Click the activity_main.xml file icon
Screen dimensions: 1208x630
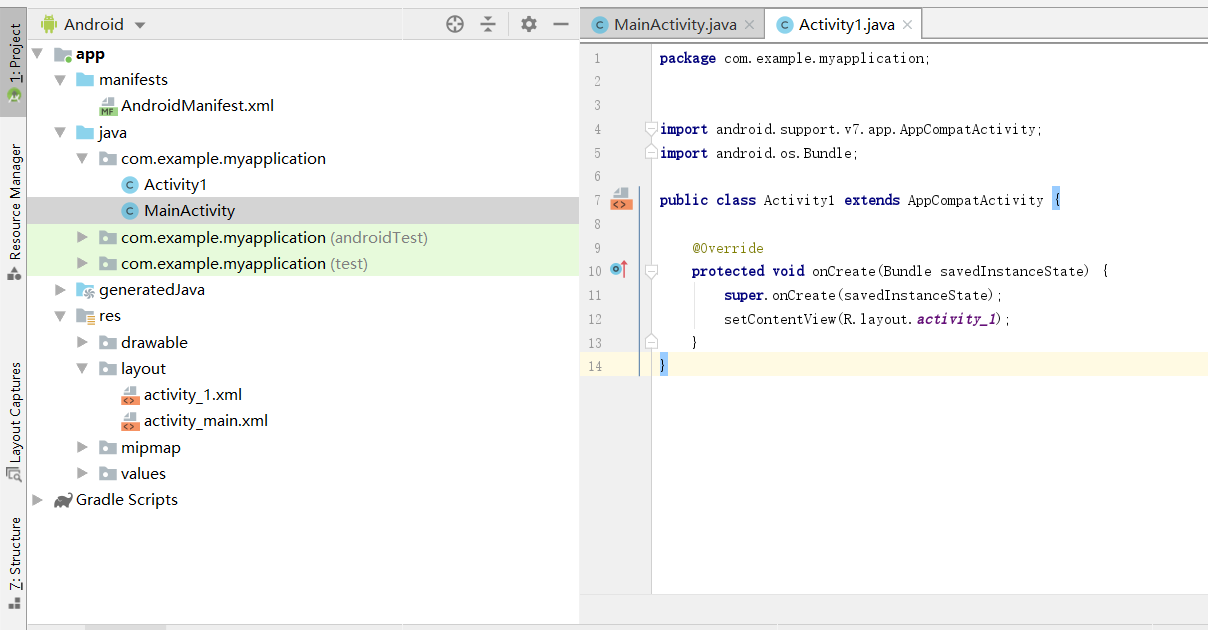[130, 421]
